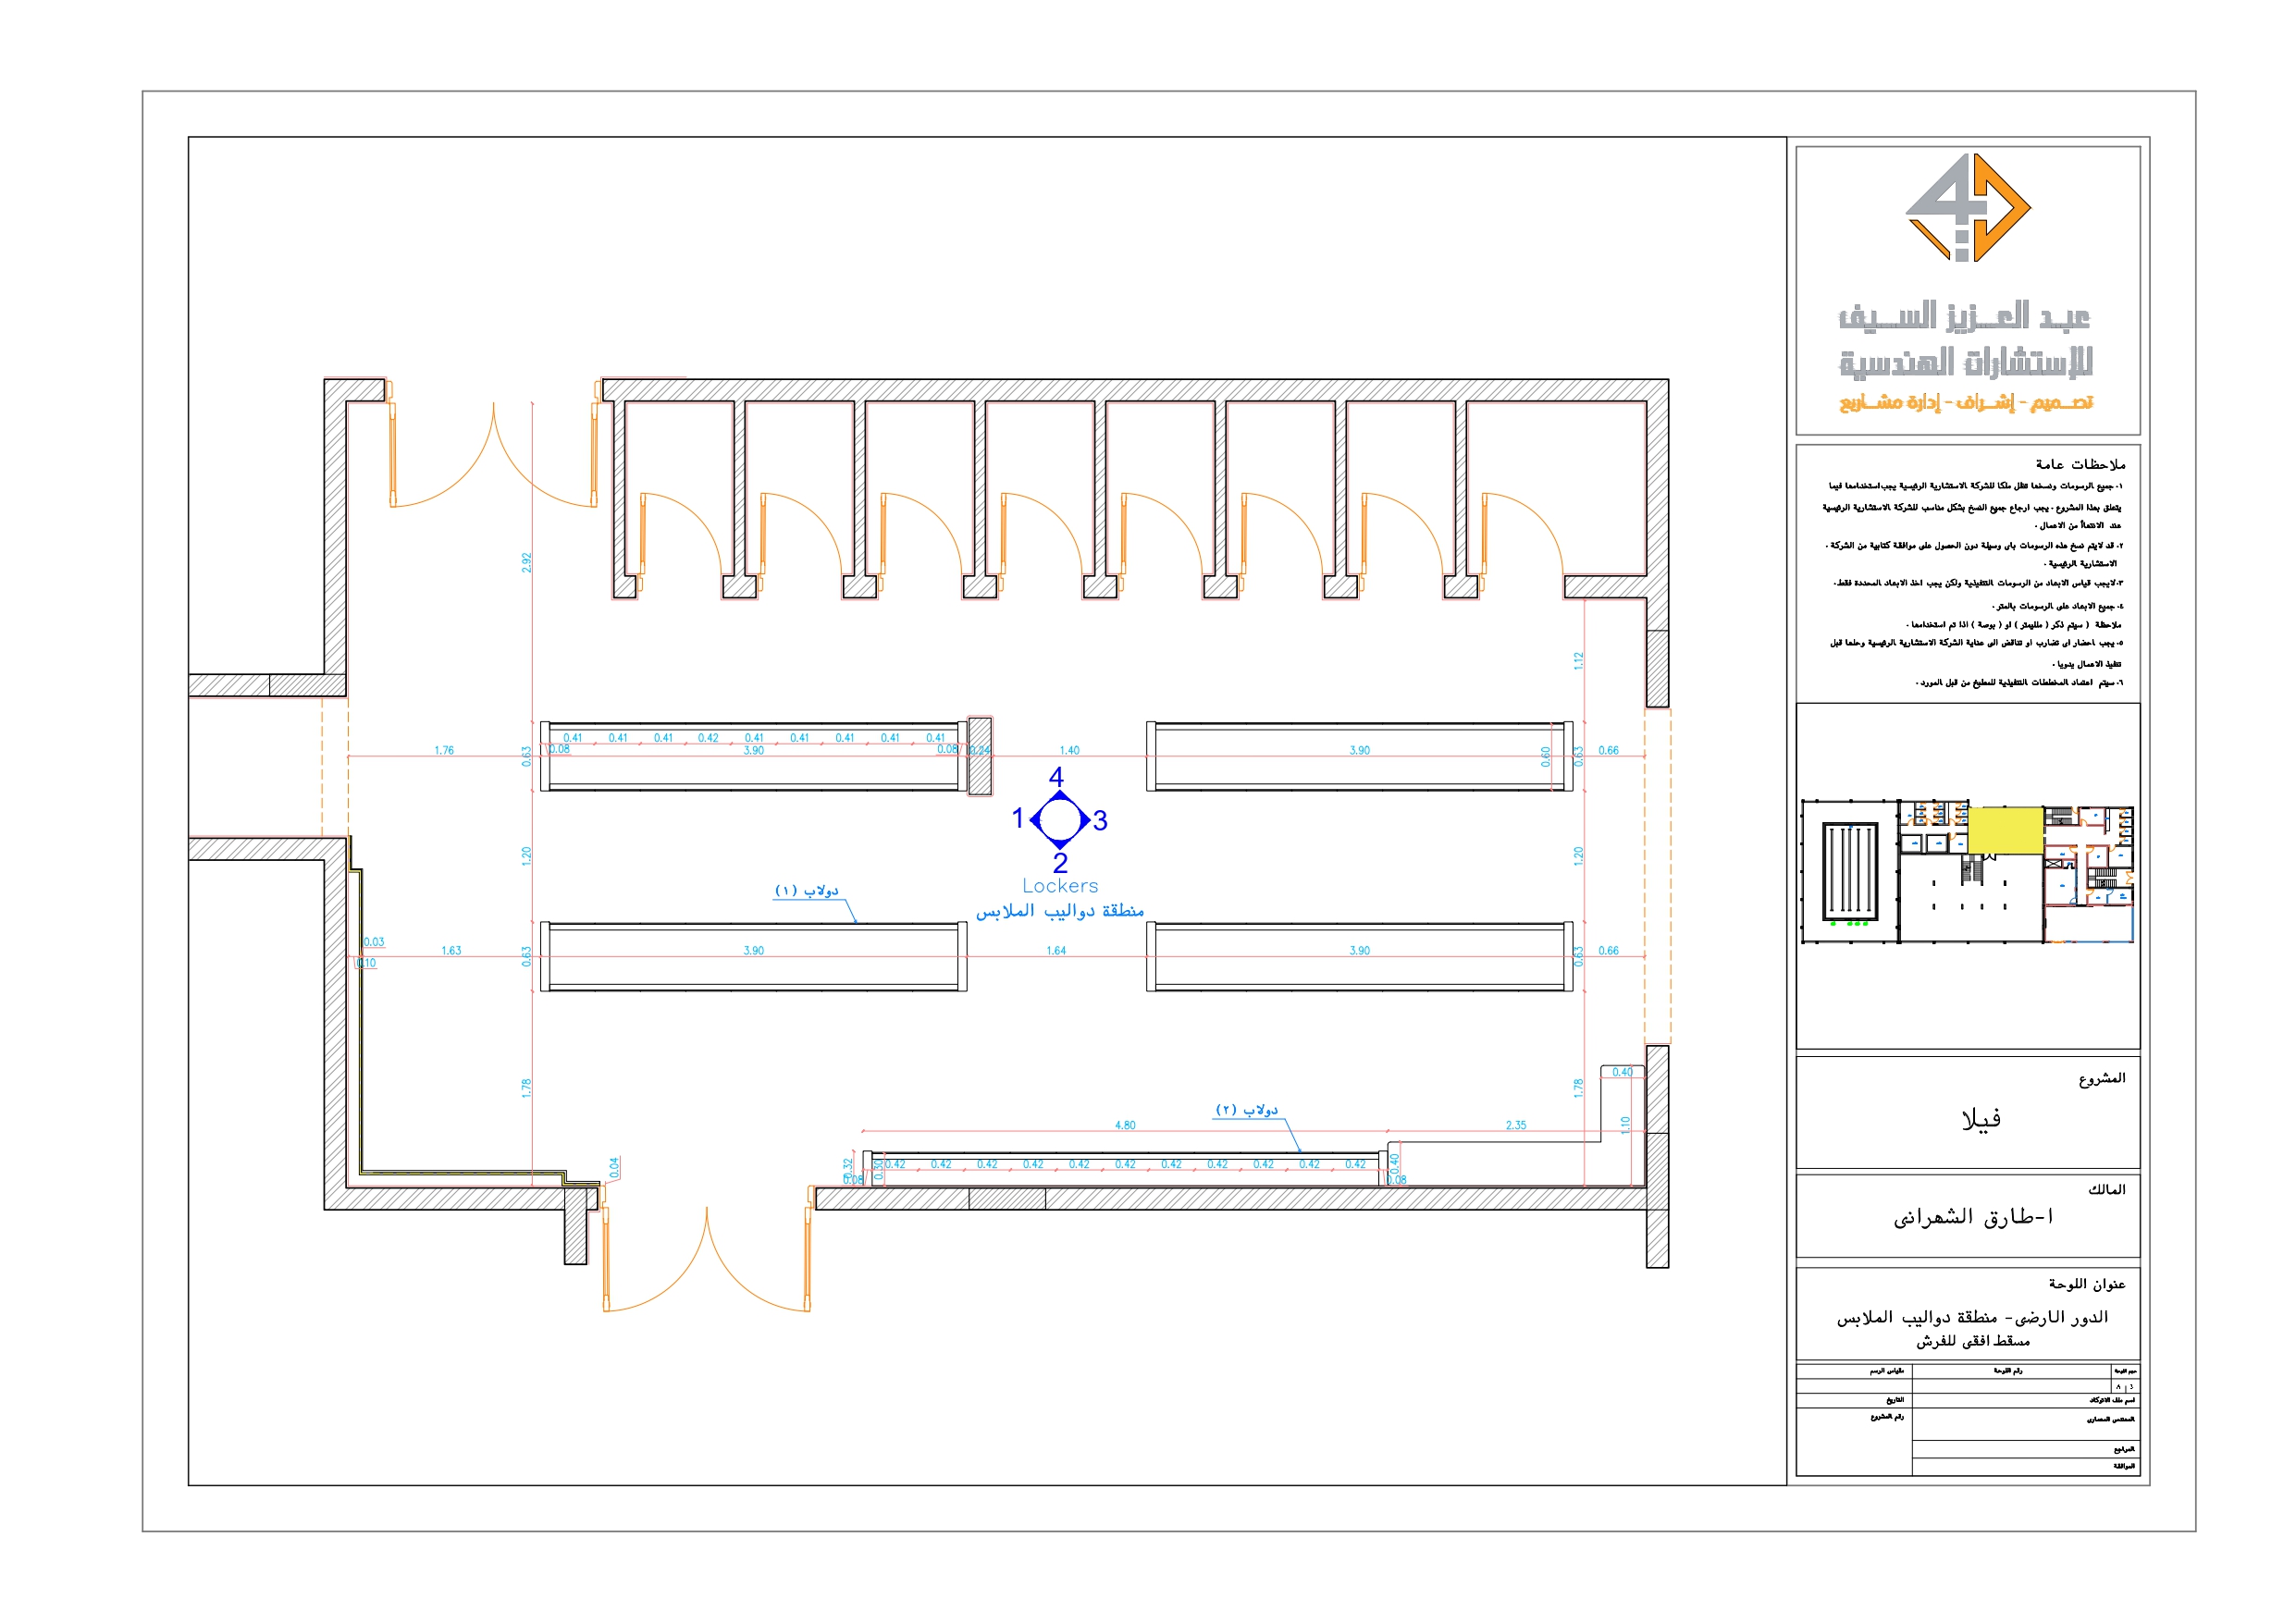
Task: Click the 'عنوان اللوحة' sheet title heading
Action: [2087, 1284]
